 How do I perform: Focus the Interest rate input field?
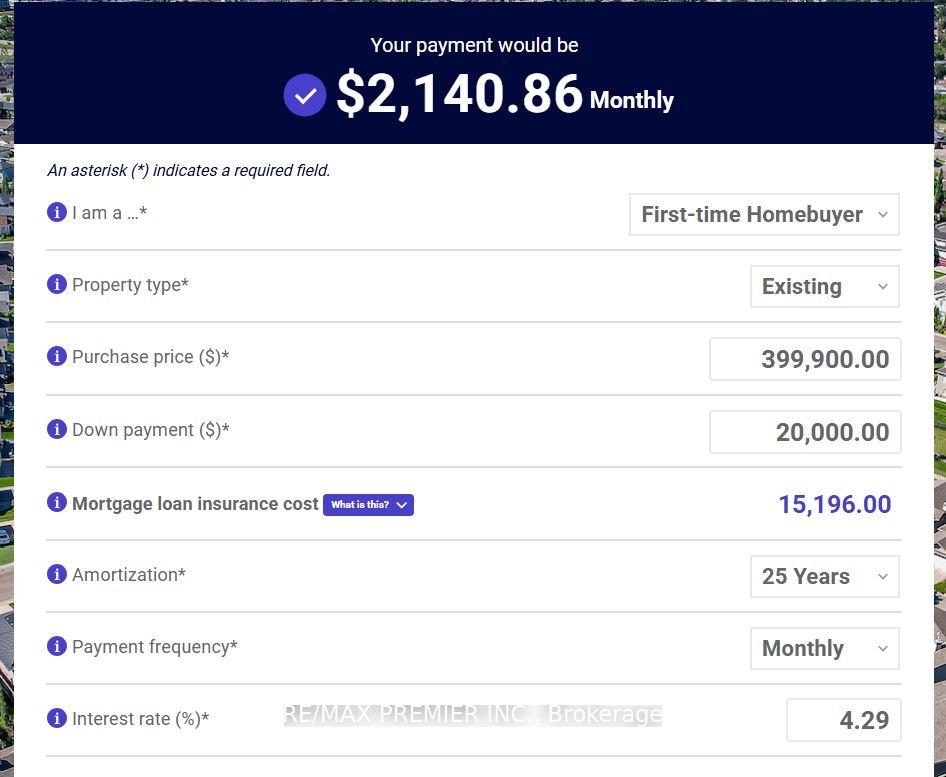843,721
